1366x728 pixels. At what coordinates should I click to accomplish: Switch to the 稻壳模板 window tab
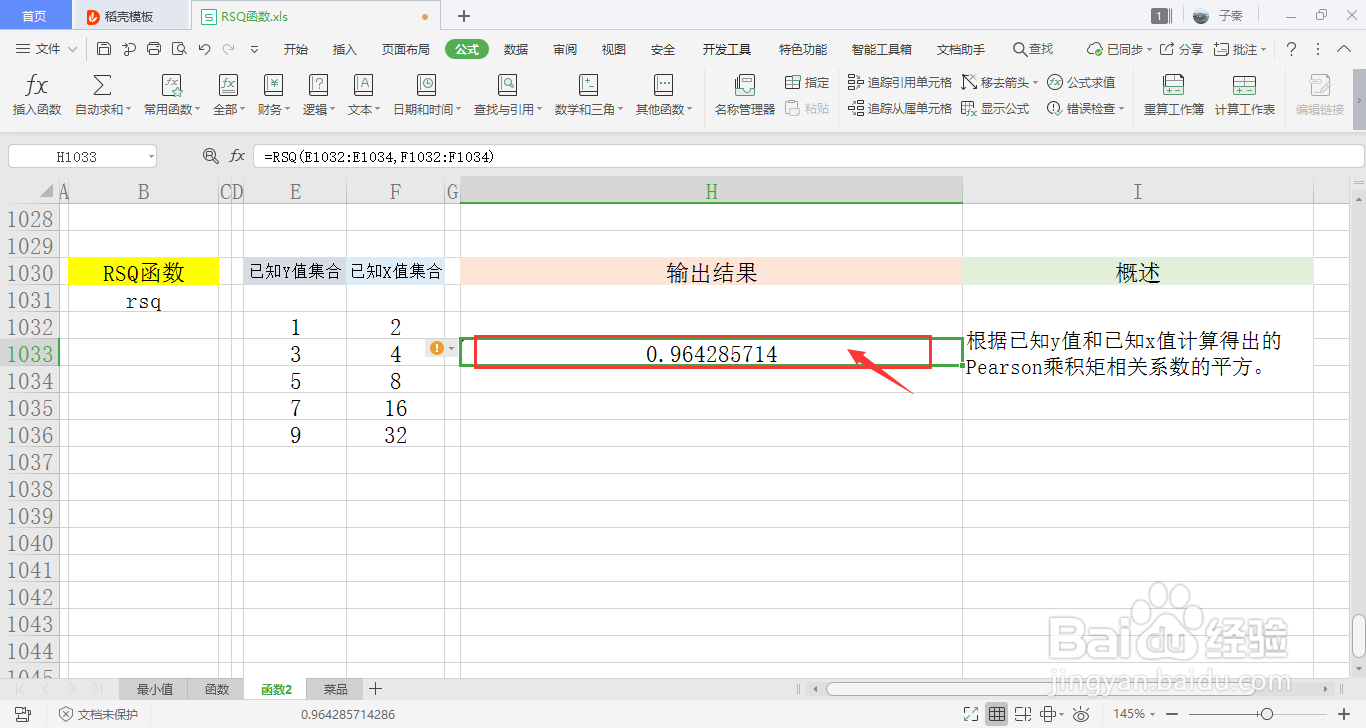pos(131,16)
